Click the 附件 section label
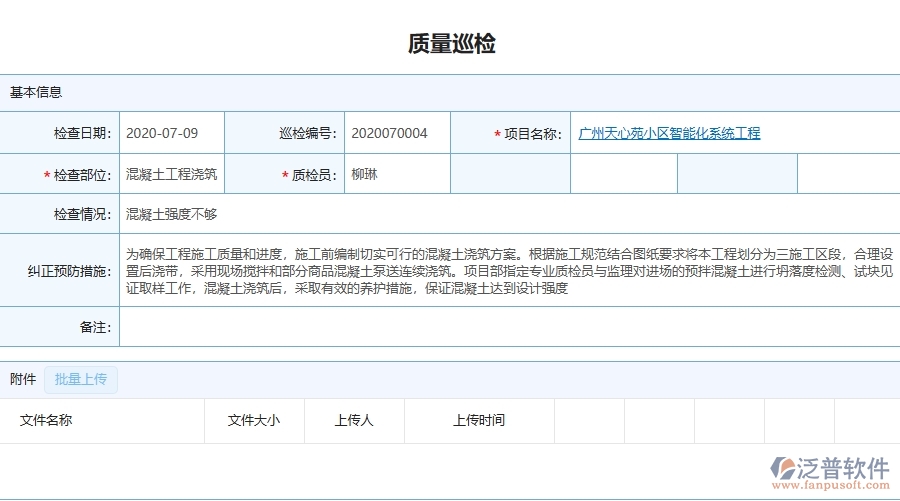Viewport: 900px width, 501px height. click(x=23, y=379)
